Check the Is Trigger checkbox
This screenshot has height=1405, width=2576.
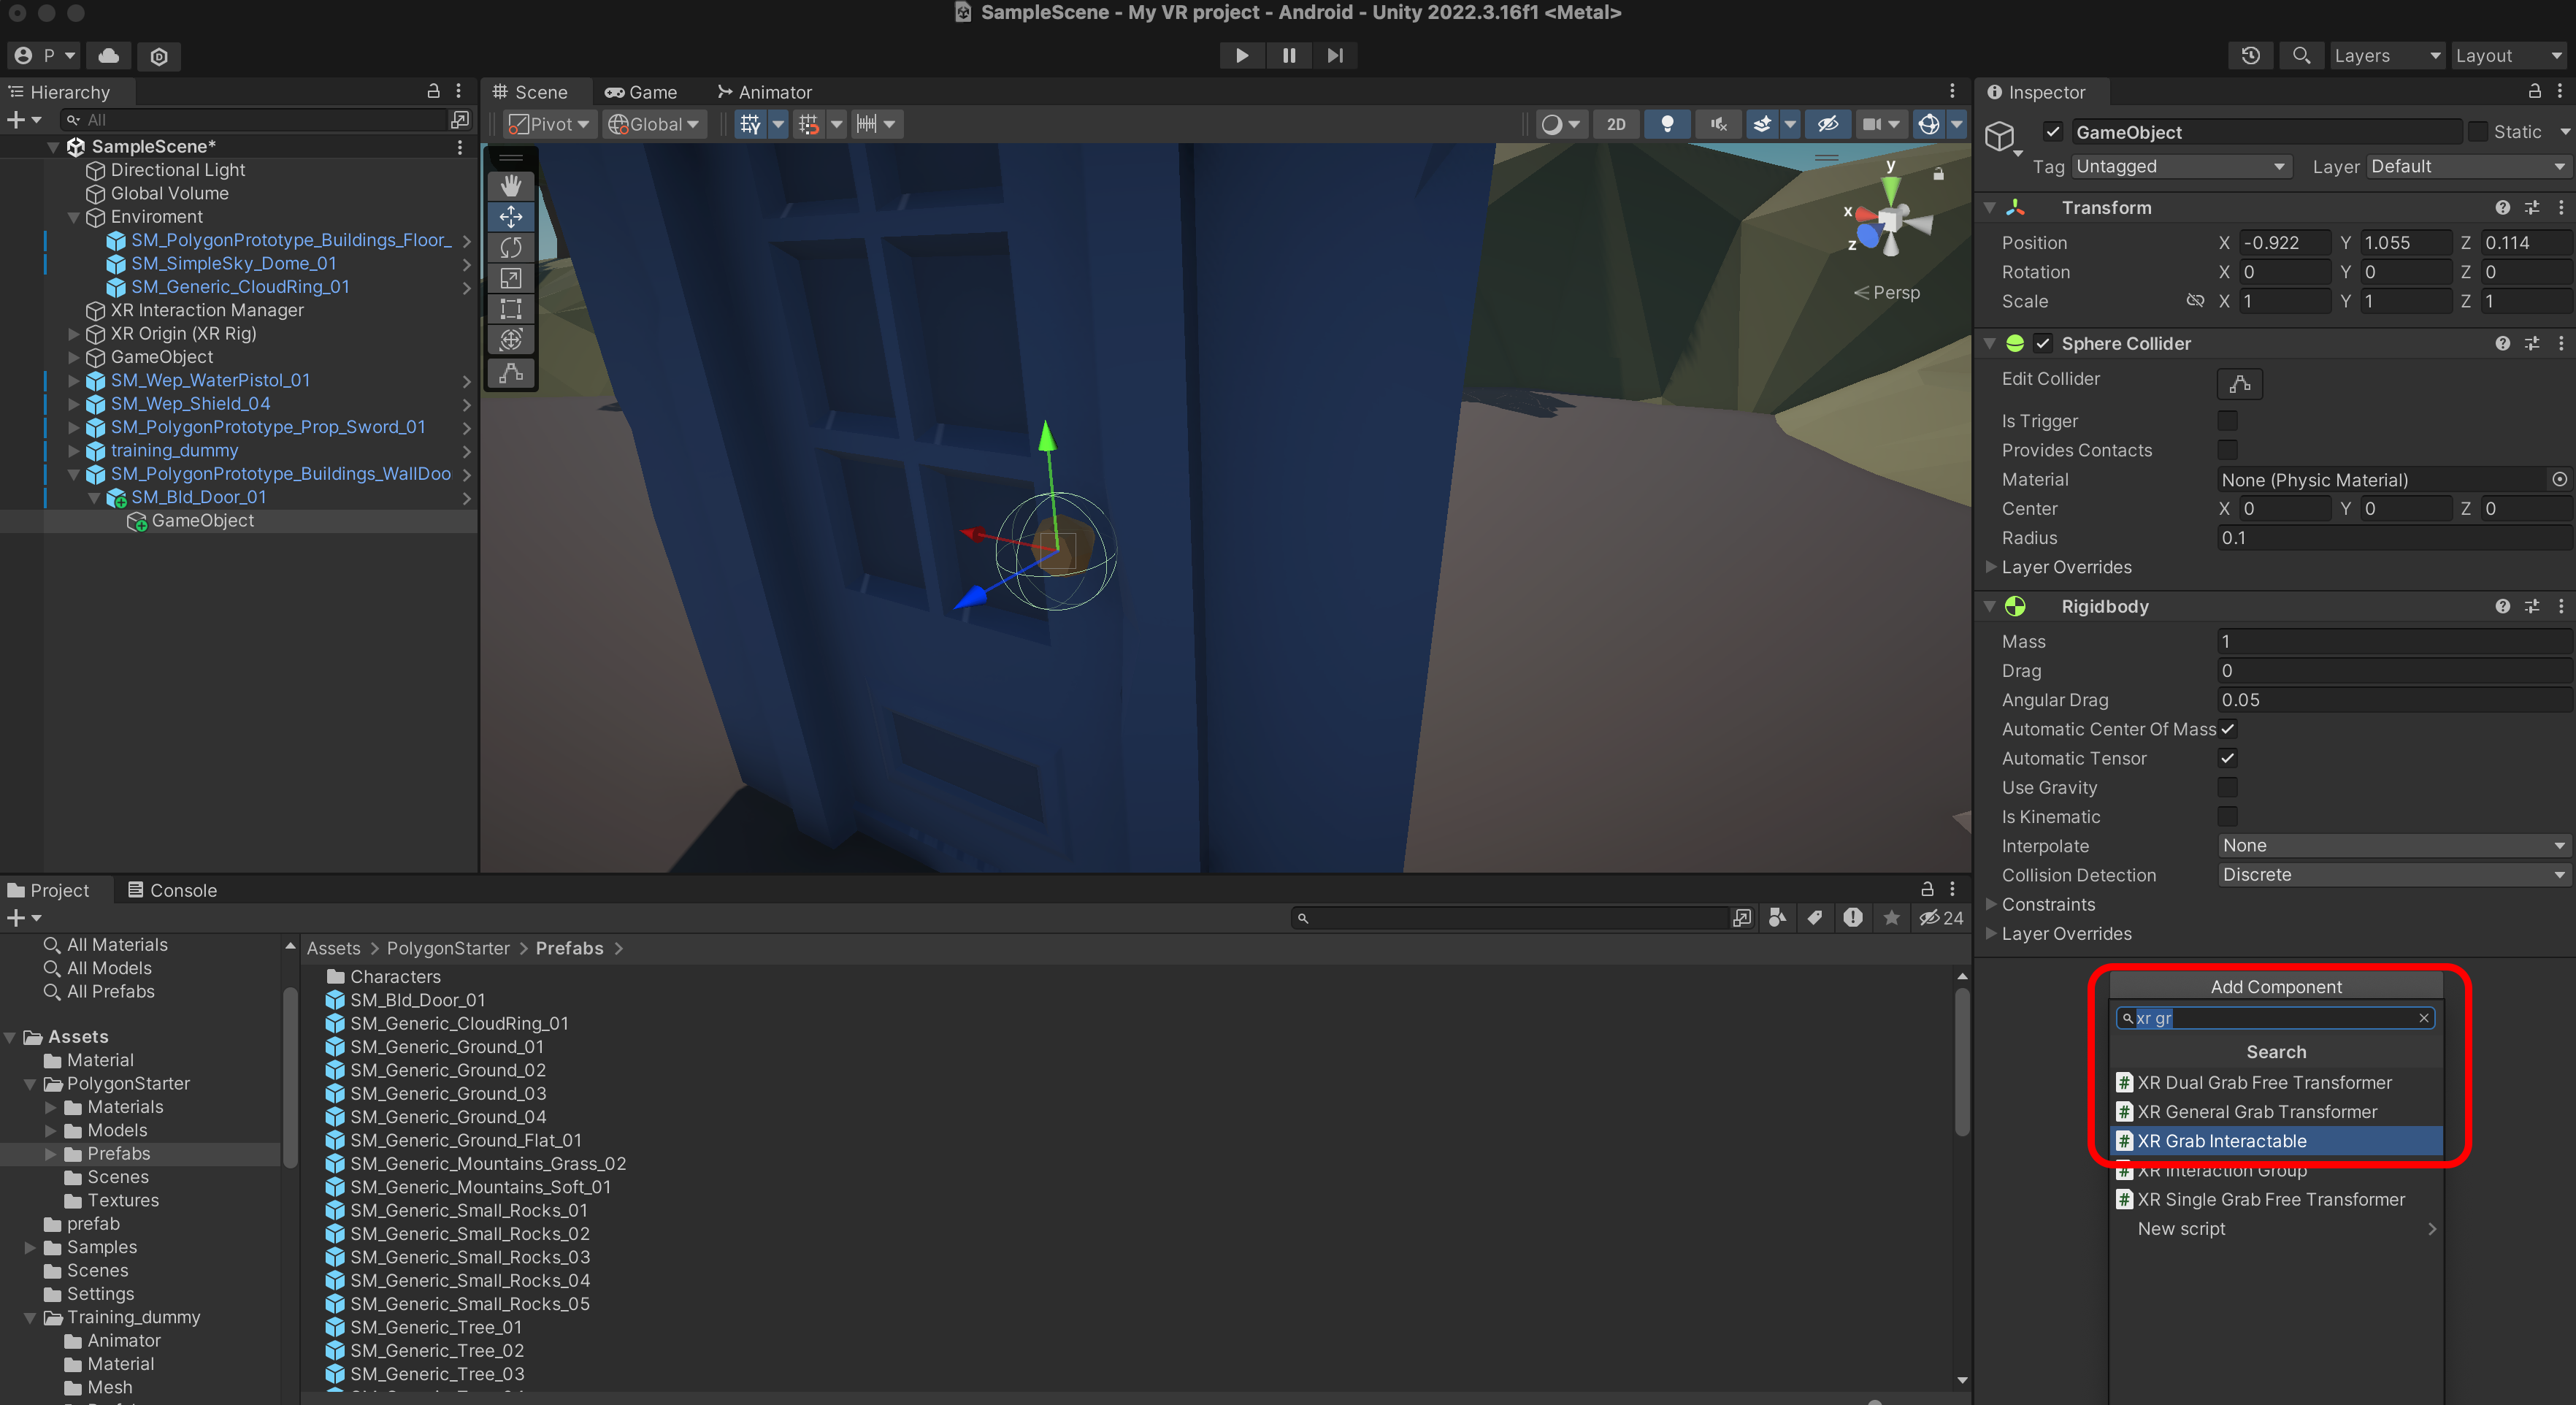coord(2228,421)
